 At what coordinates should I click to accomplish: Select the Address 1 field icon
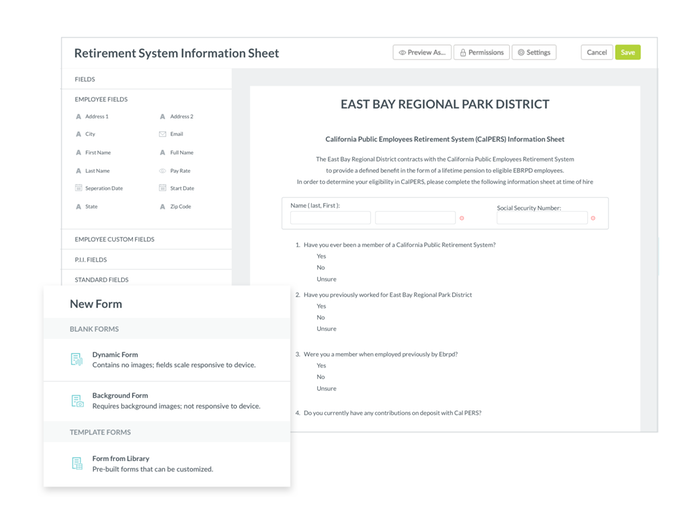pyautogui.click(x=79, y=117)
